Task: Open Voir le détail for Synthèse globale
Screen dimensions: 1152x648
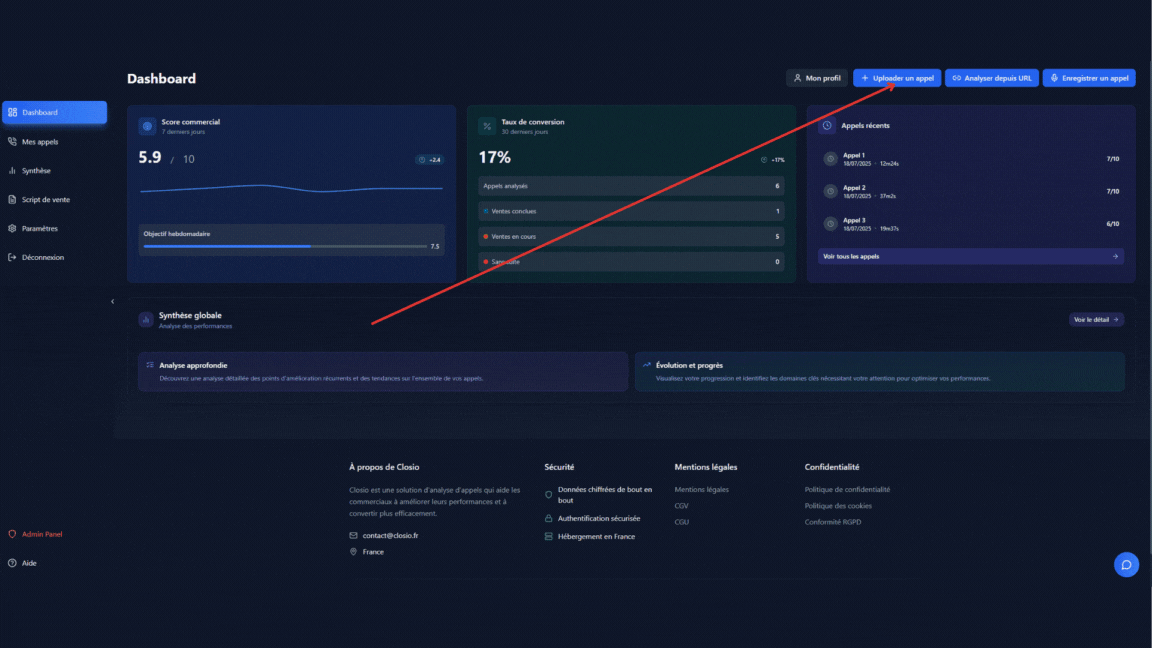Action: coord(1096,320)
